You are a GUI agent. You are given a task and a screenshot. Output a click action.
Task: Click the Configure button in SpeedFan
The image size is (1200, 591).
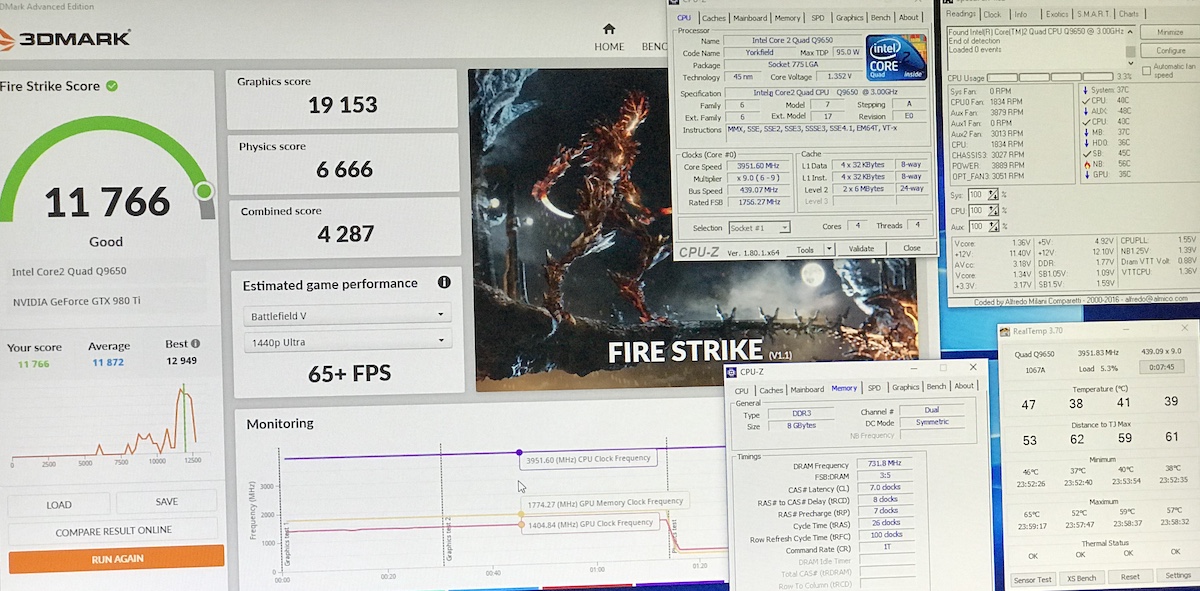(x=1170, y=50)
